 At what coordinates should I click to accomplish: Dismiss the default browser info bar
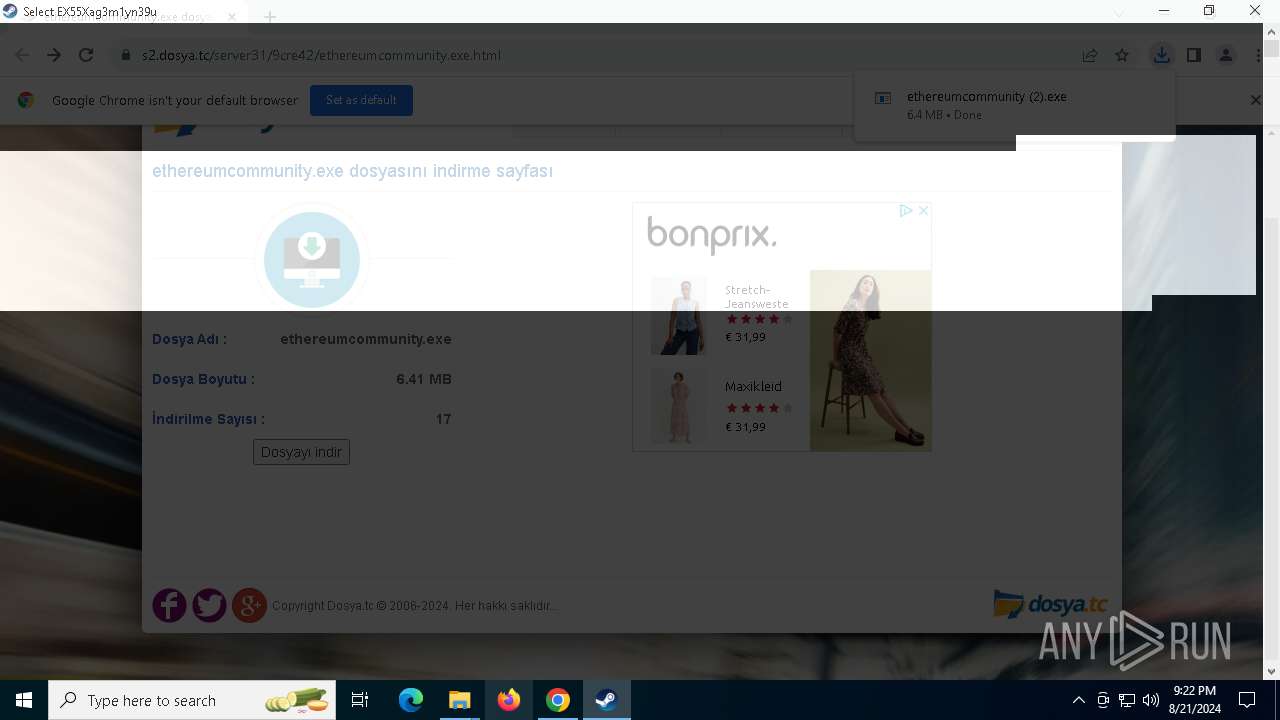coord(1255,100)
